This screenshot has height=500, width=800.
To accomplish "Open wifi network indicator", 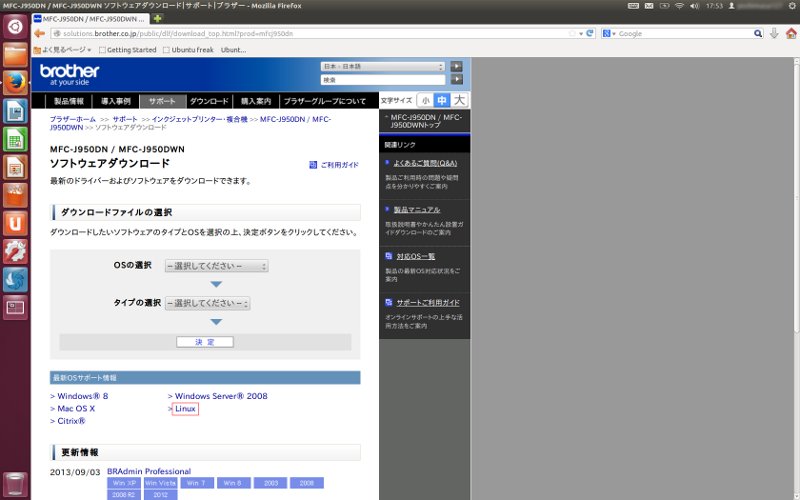I will click(679, 6).
